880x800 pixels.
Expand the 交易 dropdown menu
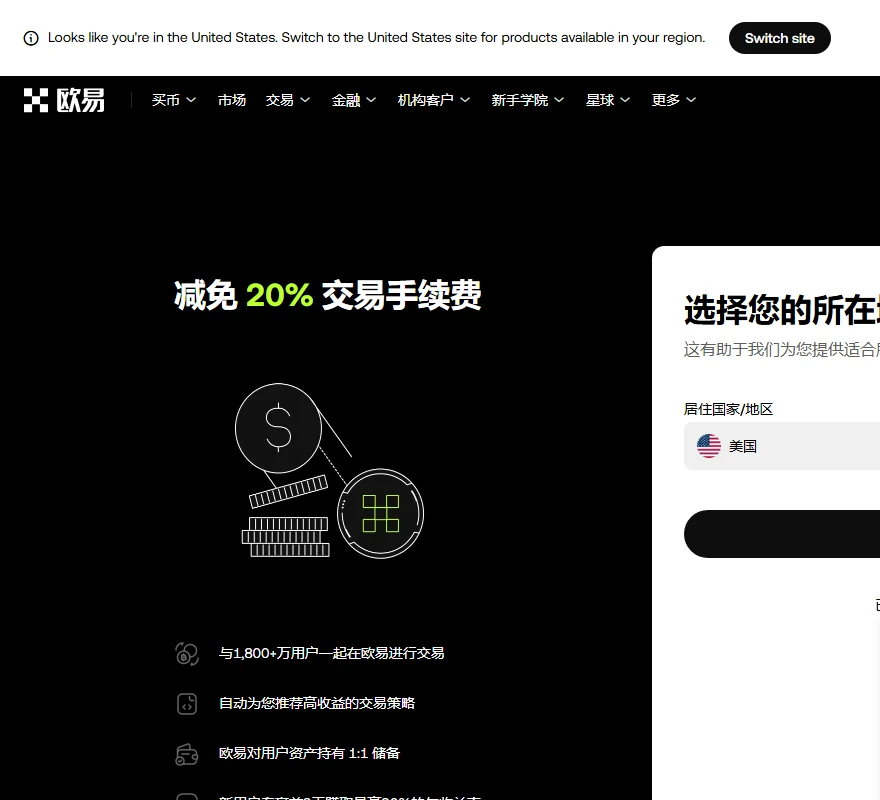pyautogui.click(x=288, y=100)
